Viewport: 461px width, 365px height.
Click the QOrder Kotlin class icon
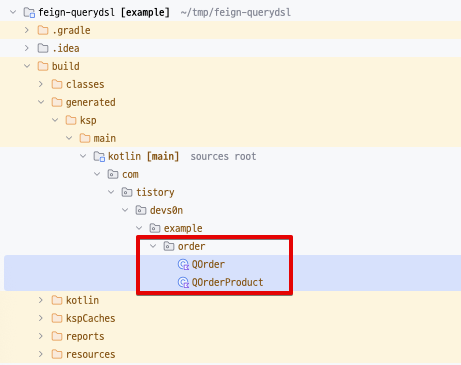click(183, 264)
